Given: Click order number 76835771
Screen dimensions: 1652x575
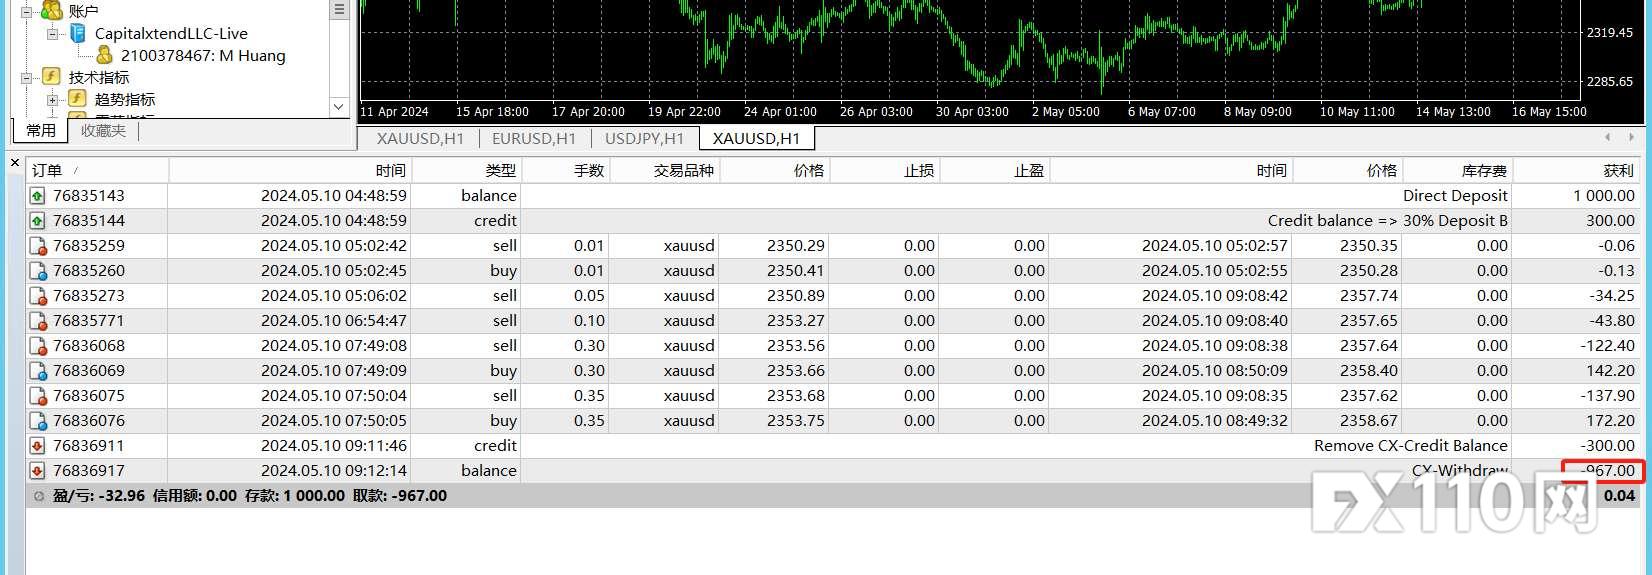Looking at the screenshot, I should 89,321.
